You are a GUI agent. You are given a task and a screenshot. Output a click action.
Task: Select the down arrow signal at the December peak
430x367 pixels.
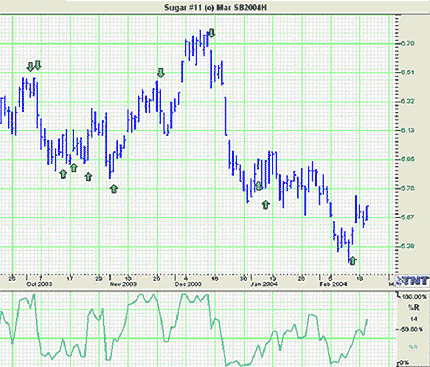click(212, 33)
